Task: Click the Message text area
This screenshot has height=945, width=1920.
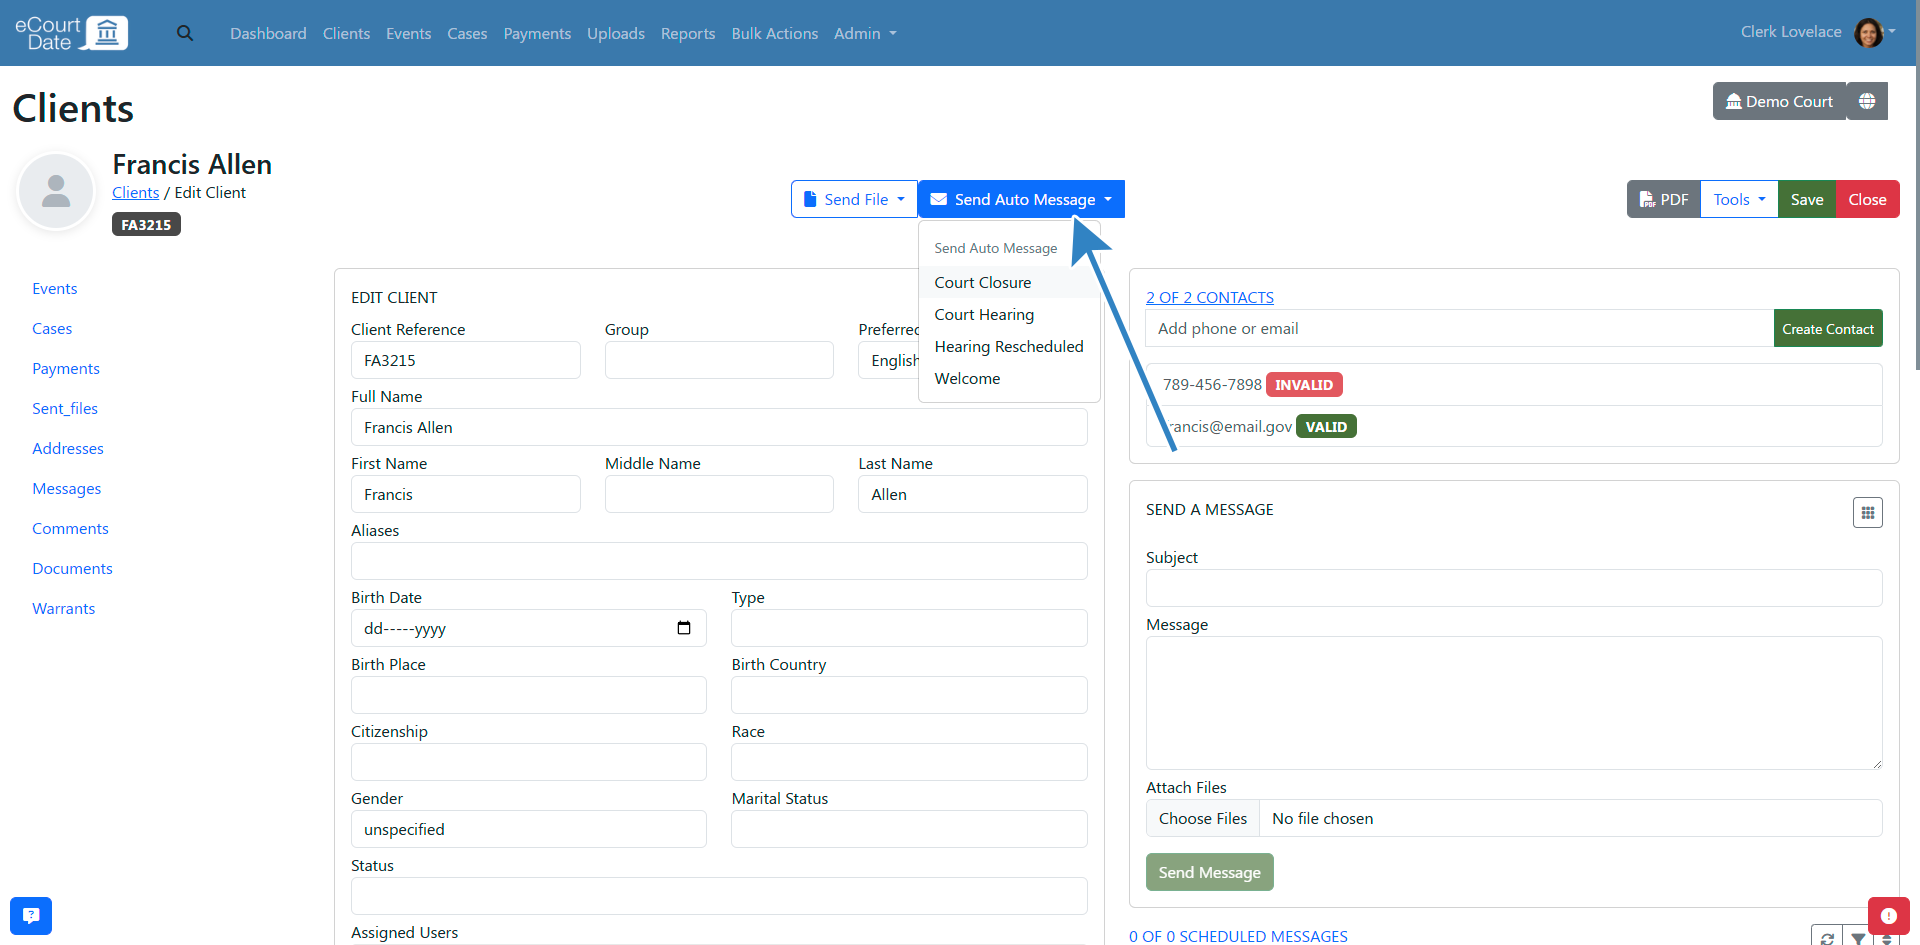Action: 1514,703
